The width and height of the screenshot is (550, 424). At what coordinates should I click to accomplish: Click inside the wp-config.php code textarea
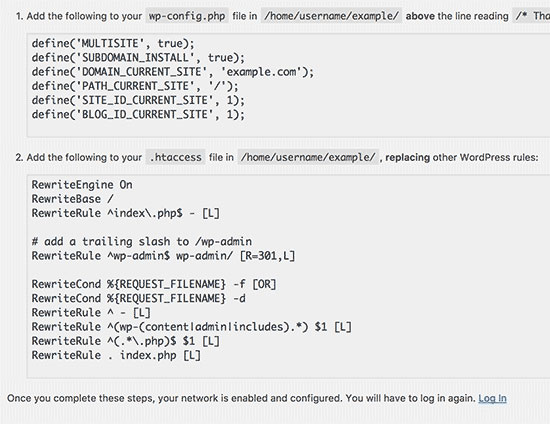[288, 85]
